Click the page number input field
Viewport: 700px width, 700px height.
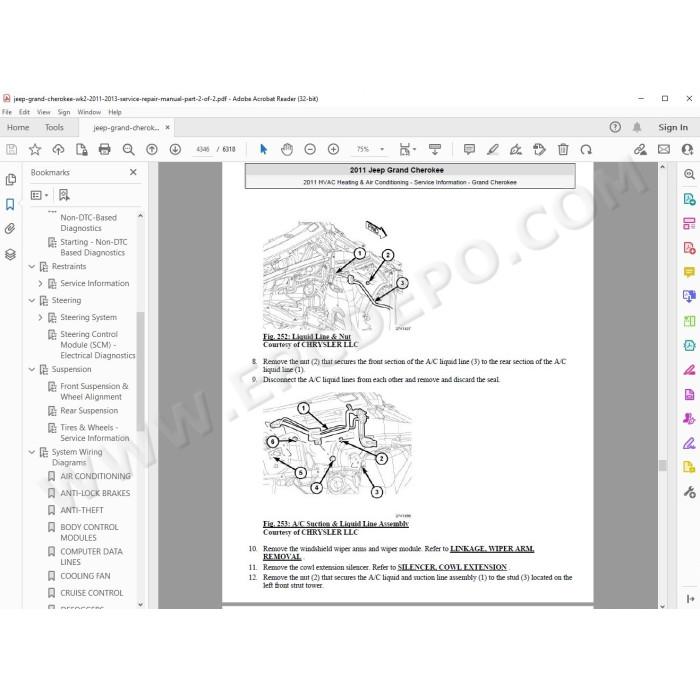[x=203, y=150]
